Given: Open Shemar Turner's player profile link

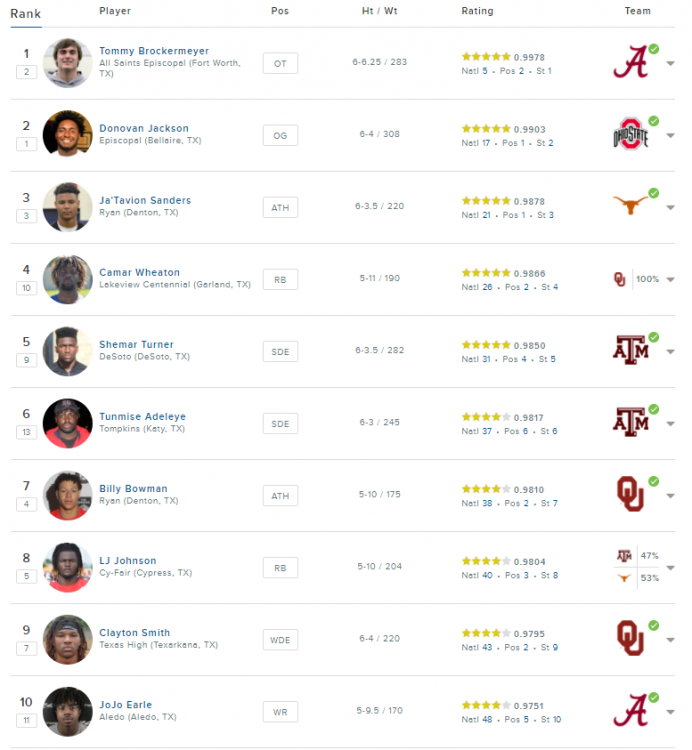Looking at the screenshot, I should (136, 344).
